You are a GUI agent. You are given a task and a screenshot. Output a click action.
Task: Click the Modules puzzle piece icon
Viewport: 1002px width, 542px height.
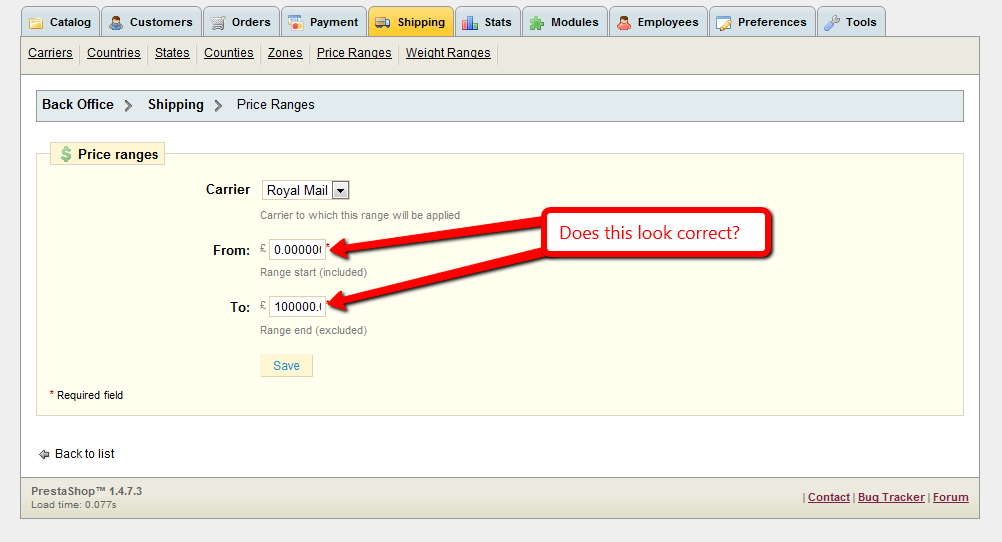(537, 23)
